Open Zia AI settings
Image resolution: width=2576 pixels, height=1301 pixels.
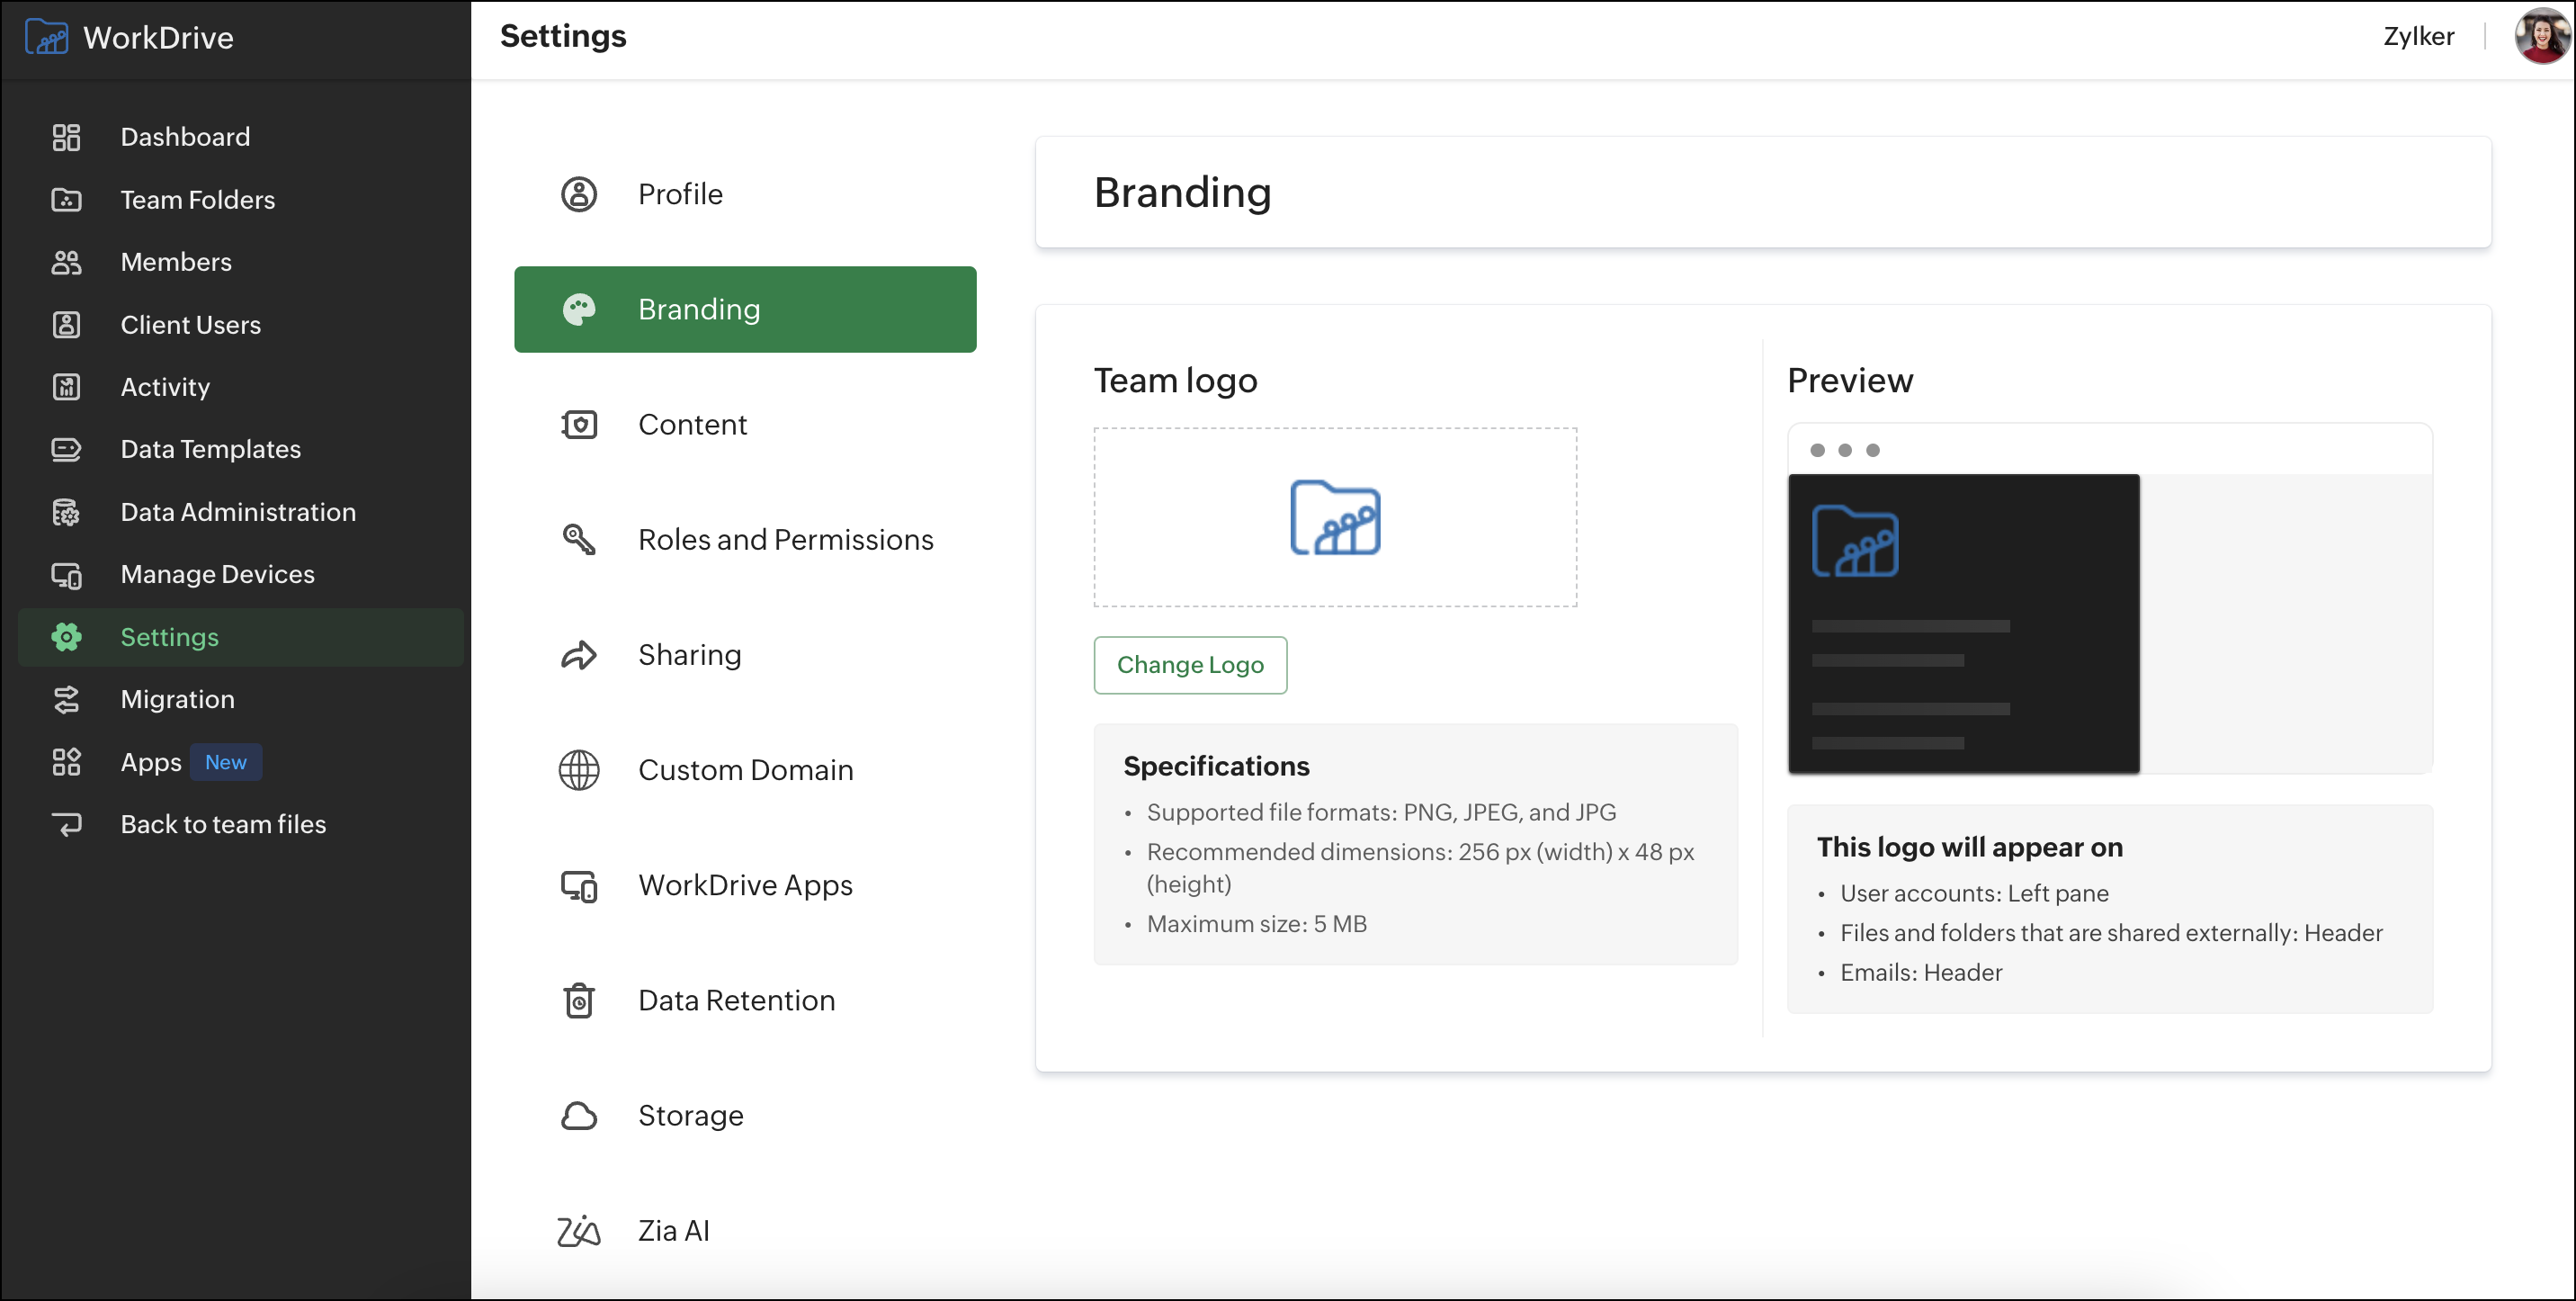tap(745, 1231)
